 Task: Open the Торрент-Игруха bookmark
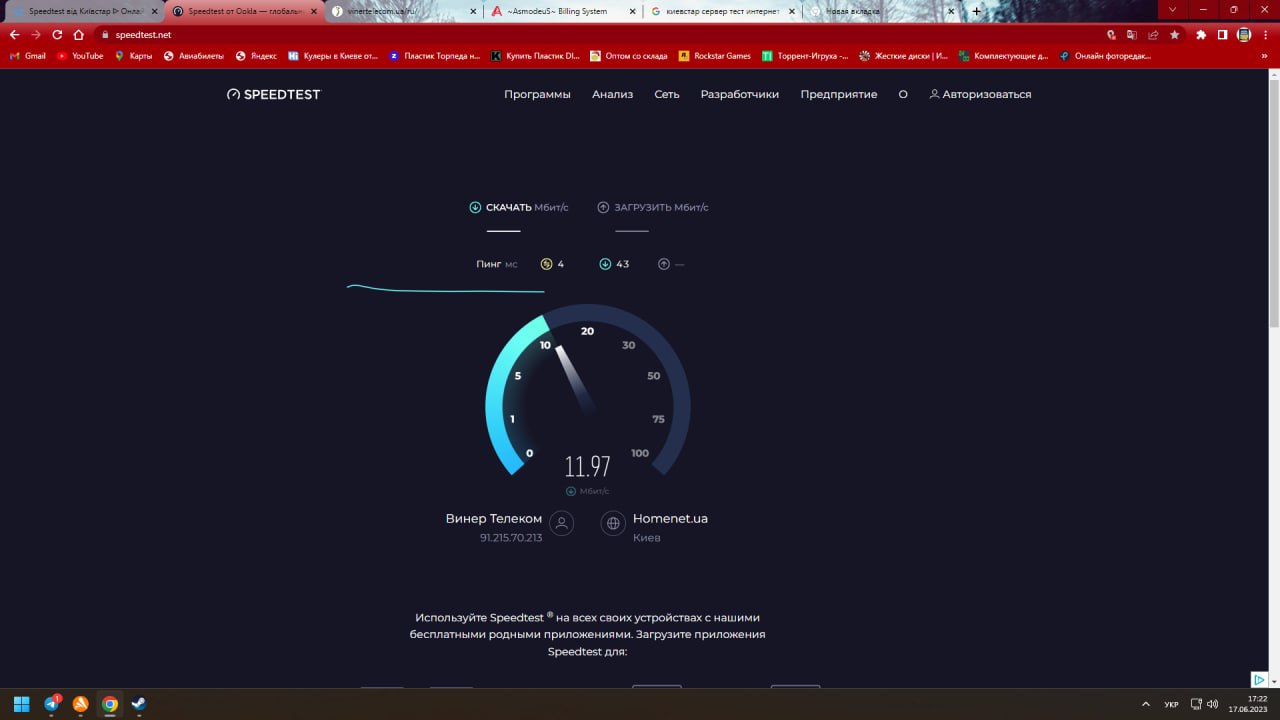[805, 56]
